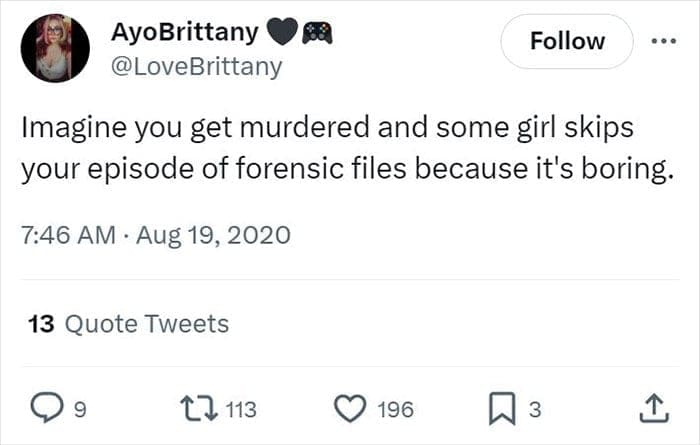
Task: Click the reply count 9
Action: pos(80,409)
